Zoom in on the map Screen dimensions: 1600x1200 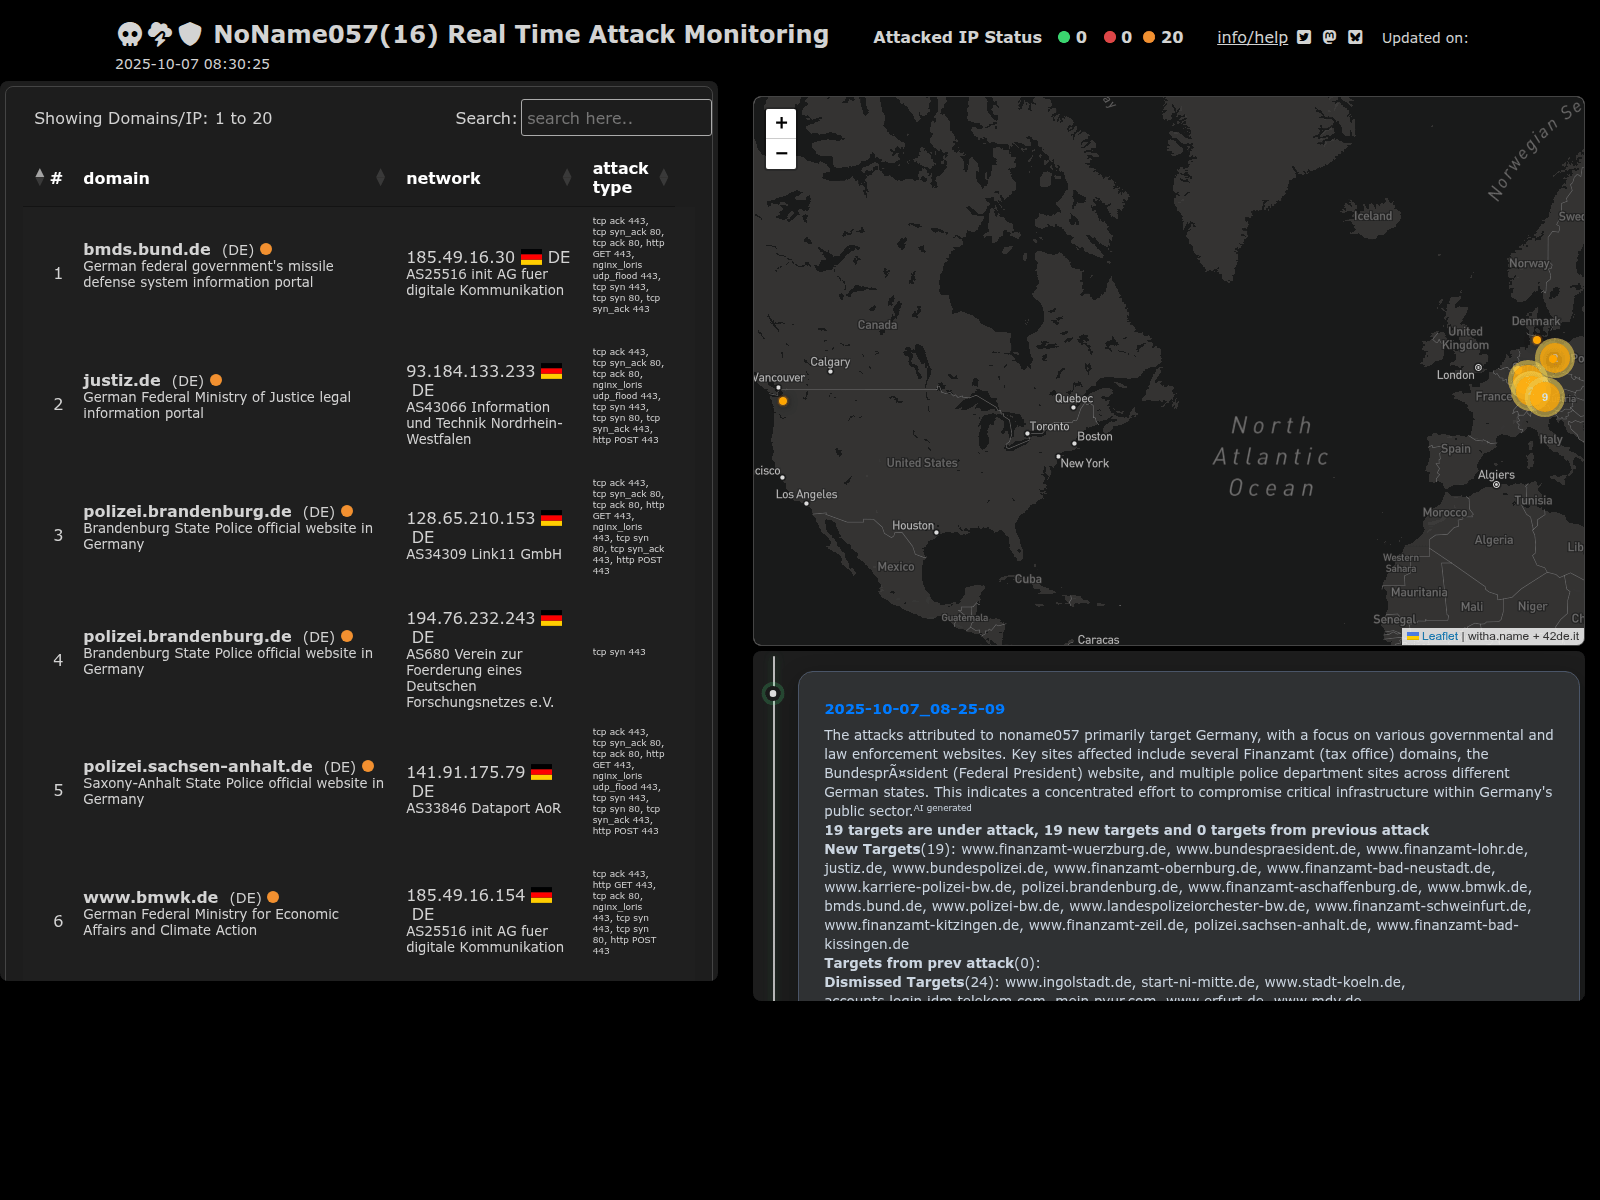(x=781, y=123)
